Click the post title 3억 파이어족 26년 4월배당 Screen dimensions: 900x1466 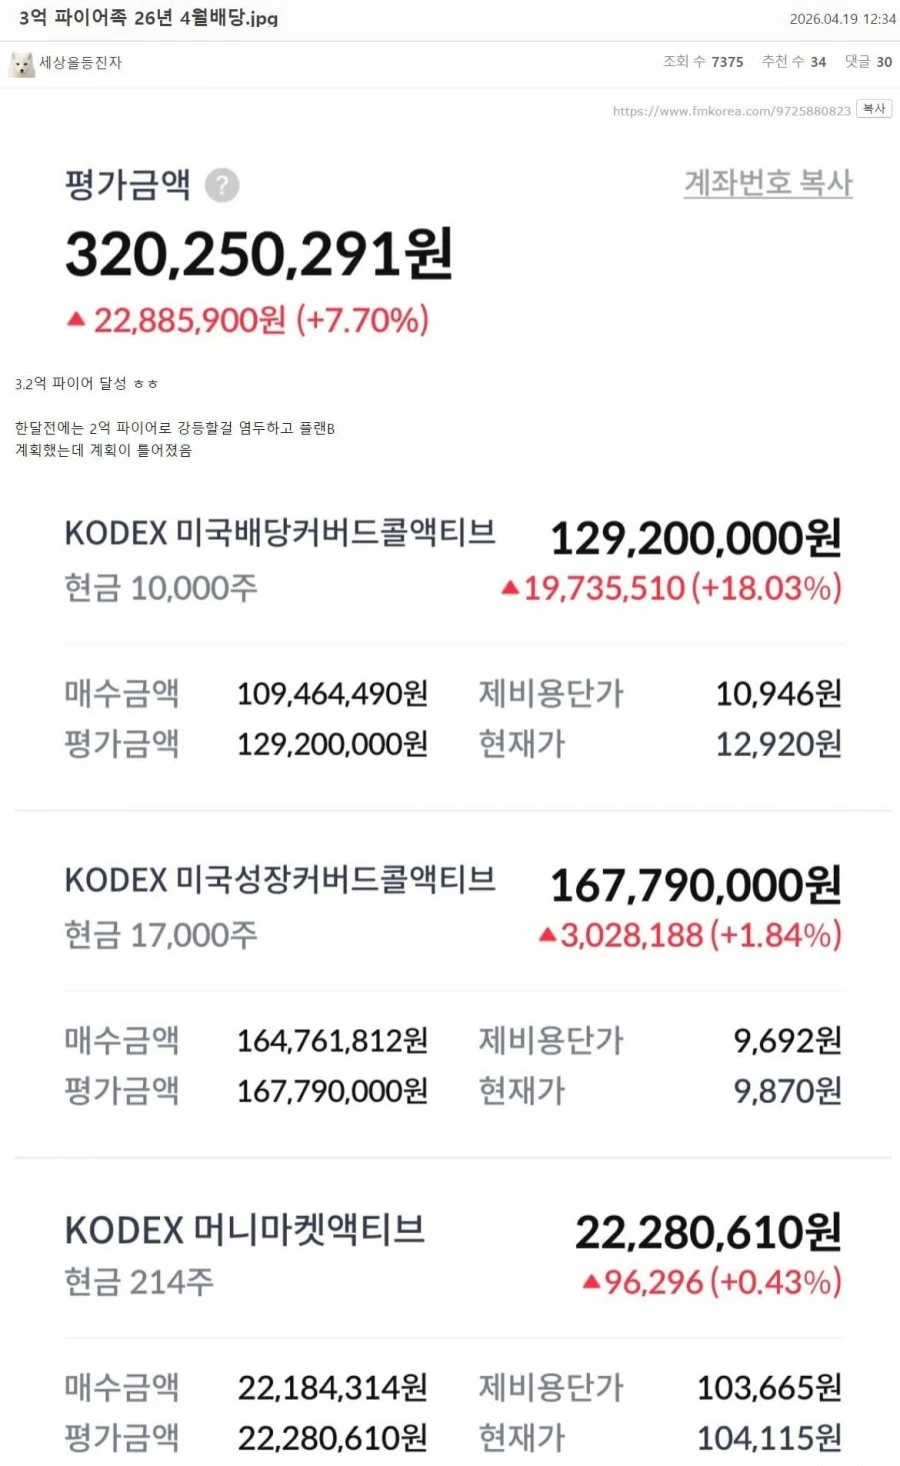[x=148, y=18]
